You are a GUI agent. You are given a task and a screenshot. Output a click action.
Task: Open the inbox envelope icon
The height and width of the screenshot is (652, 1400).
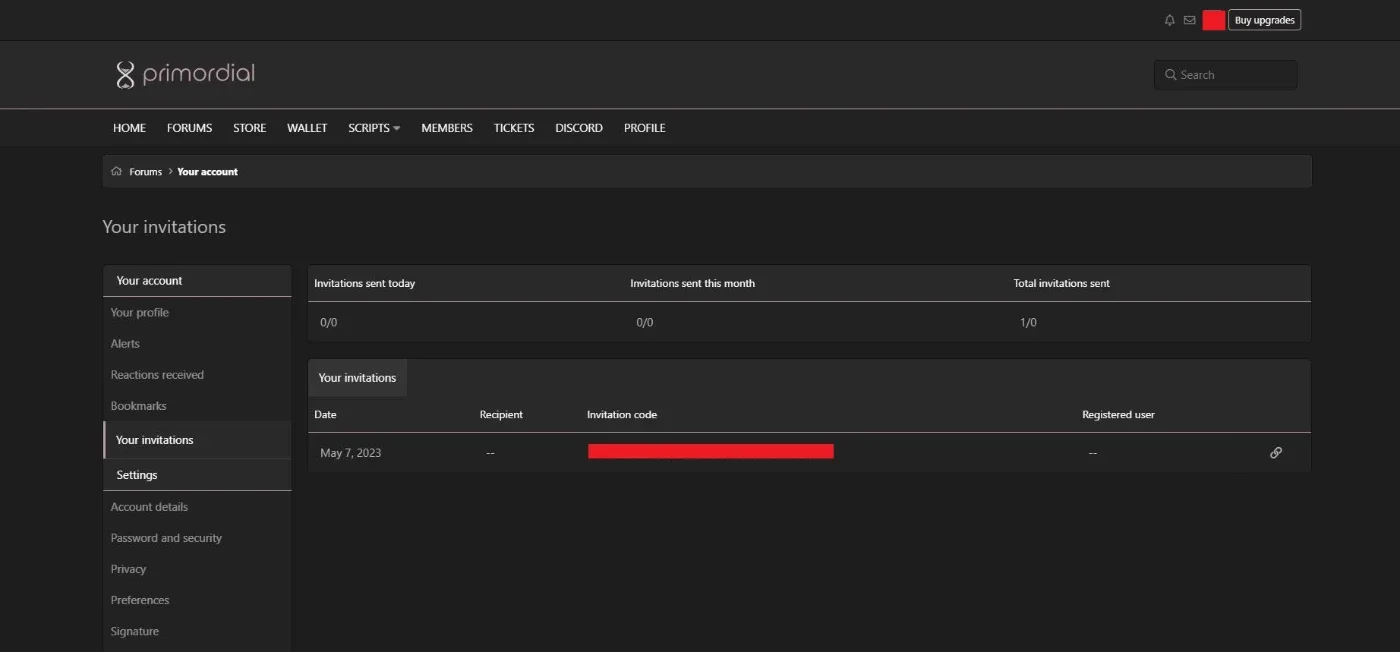[x=1189, y=20]
